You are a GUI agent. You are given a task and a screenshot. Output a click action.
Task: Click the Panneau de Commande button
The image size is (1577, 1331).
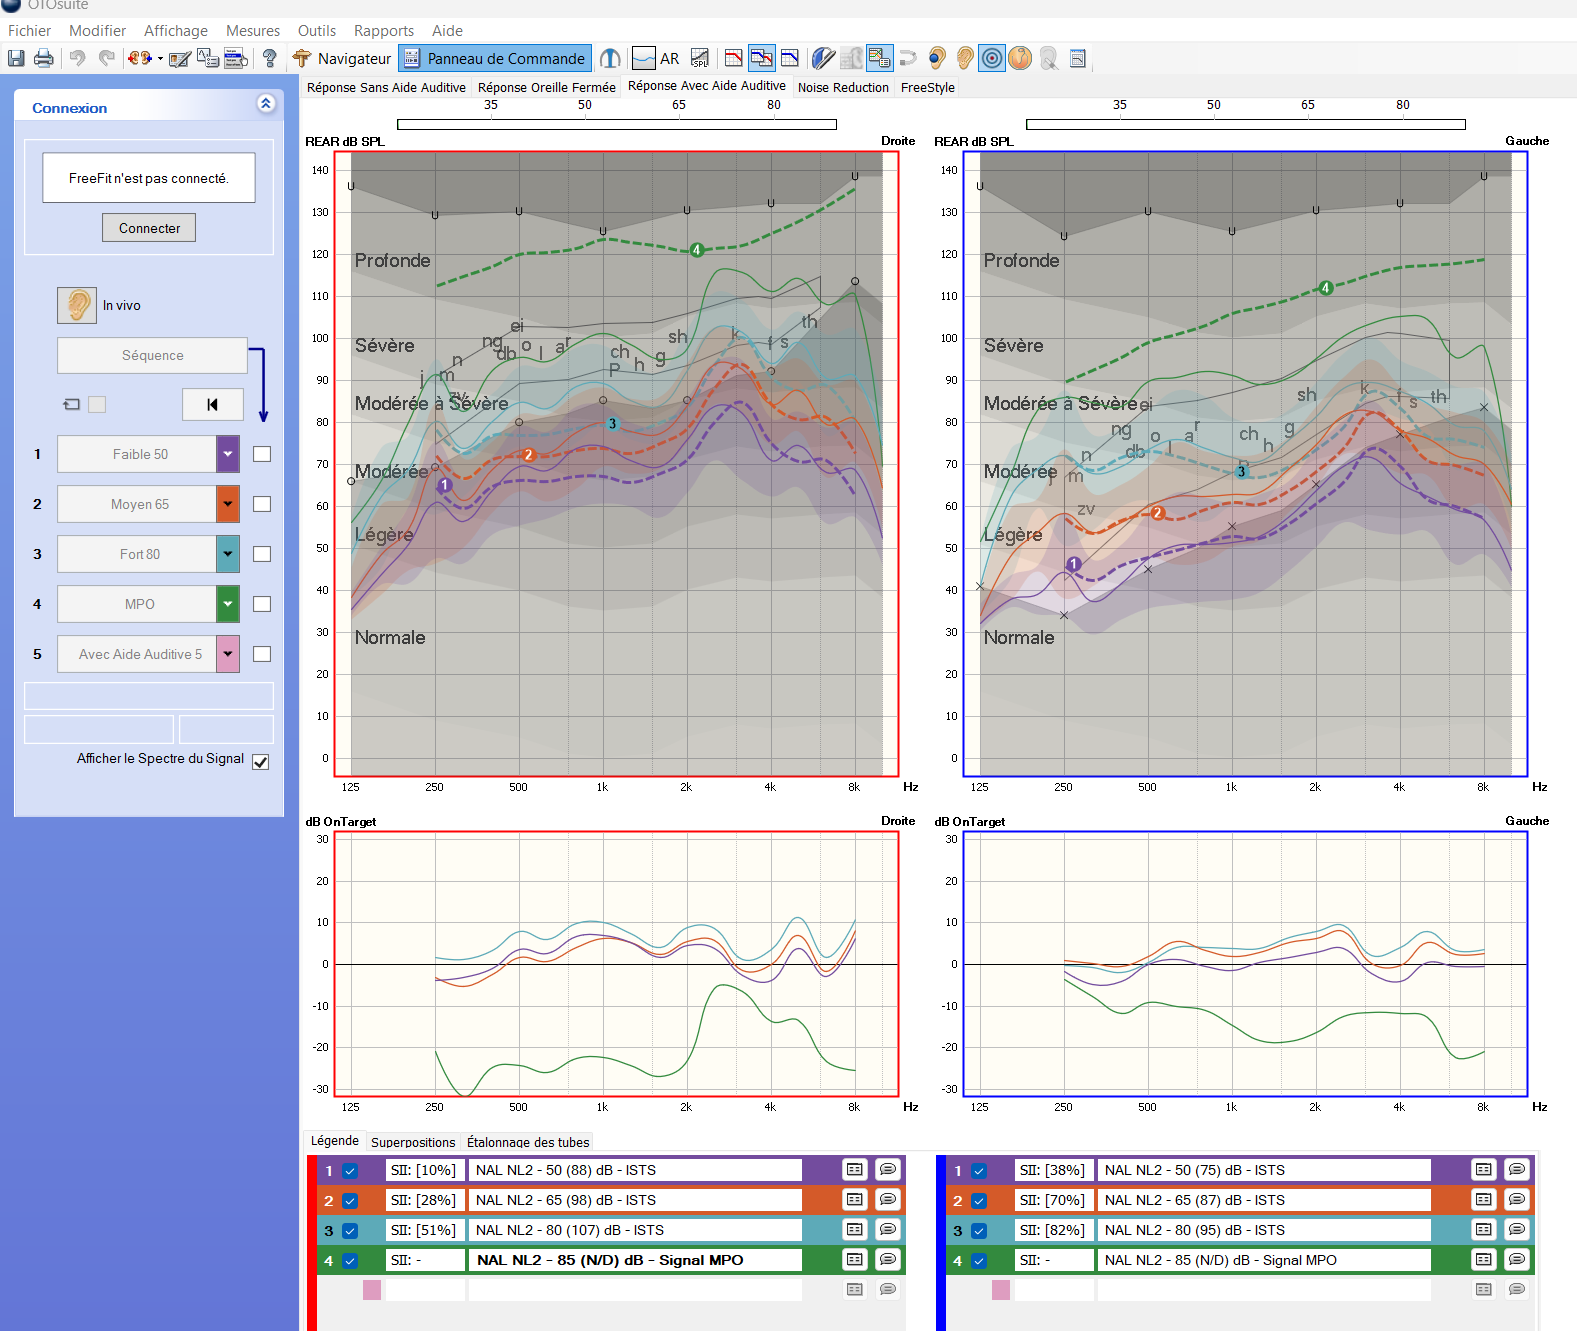[x=495, y=59]
